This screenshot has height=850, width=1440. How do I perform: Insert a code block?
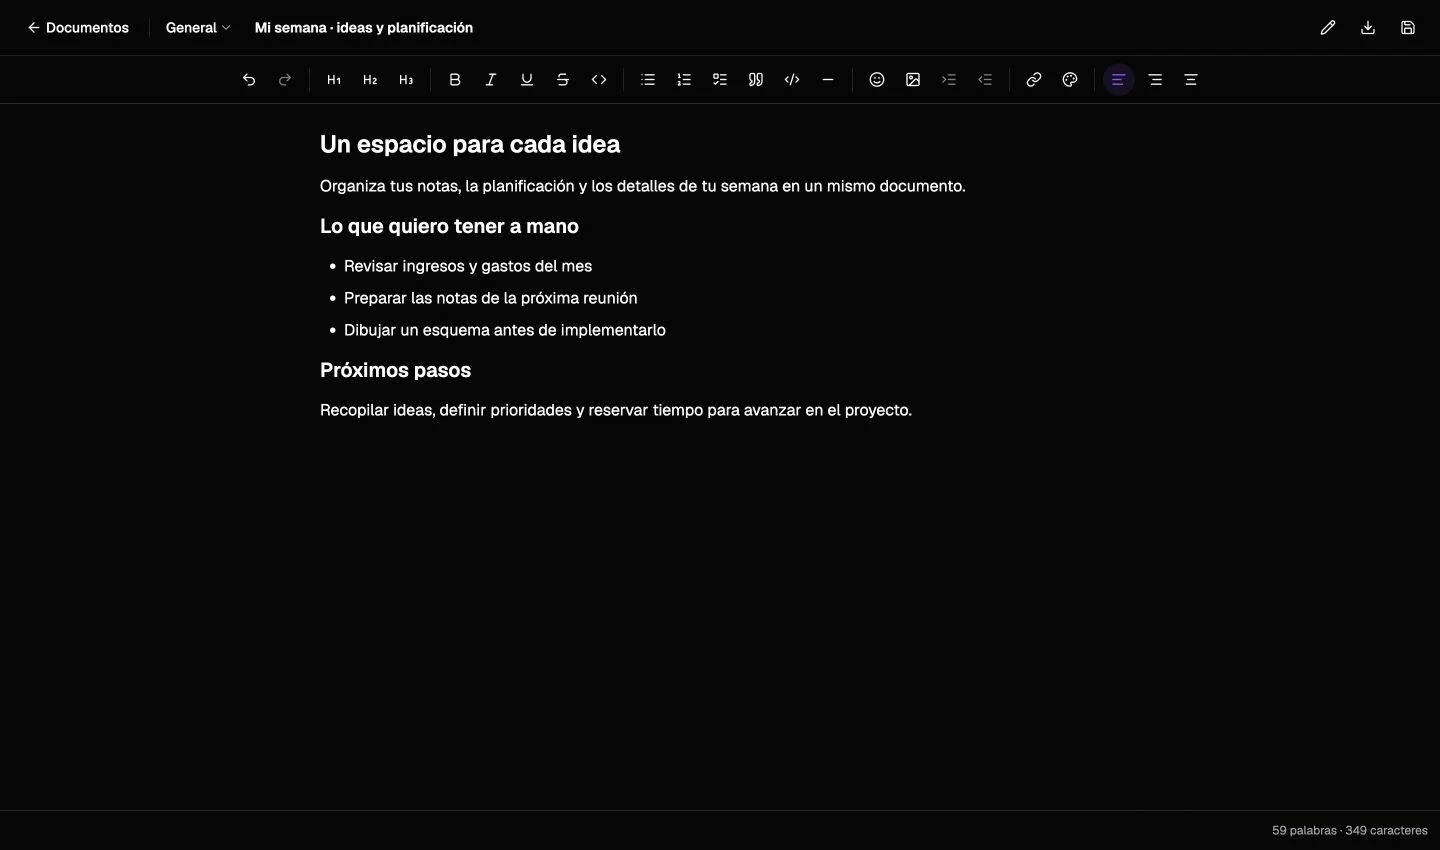(792, 80)
